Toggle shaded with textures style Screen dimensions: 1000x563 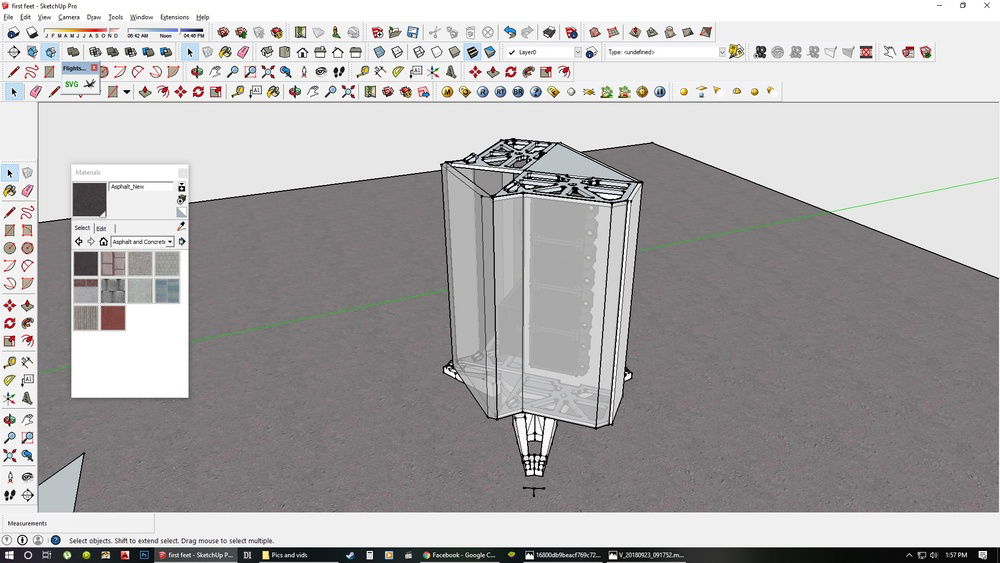click(x=473, y=52)
